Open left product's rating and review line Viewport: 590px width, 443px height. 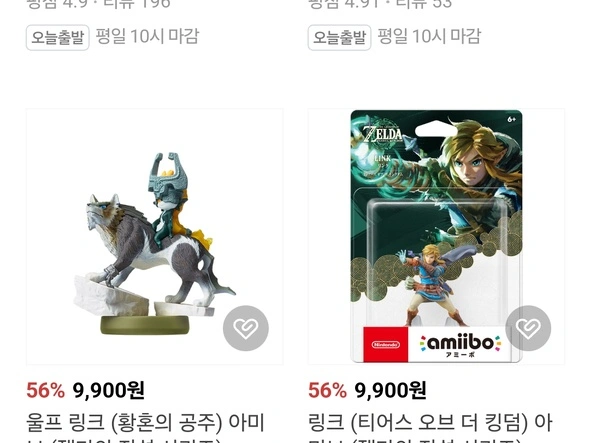tap(98, 5)
